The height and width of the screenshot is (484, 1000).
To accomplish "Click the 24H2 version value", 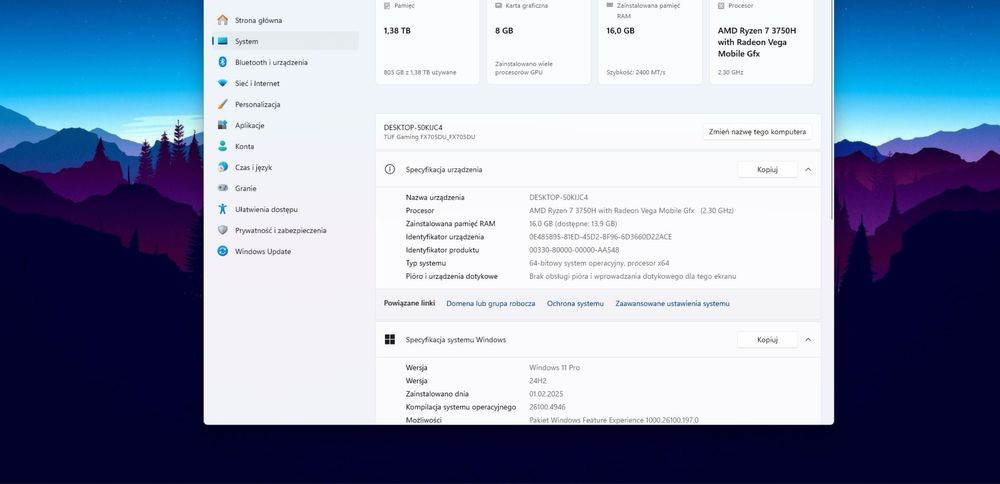I will (538, 381).
